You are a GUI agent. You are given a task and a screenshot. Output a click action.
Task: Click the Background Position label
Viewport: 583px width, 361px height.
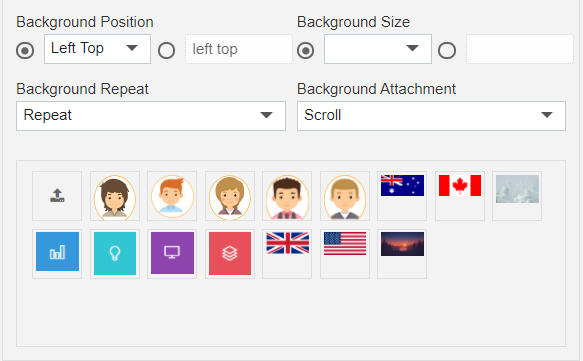[x=85, y=22]
